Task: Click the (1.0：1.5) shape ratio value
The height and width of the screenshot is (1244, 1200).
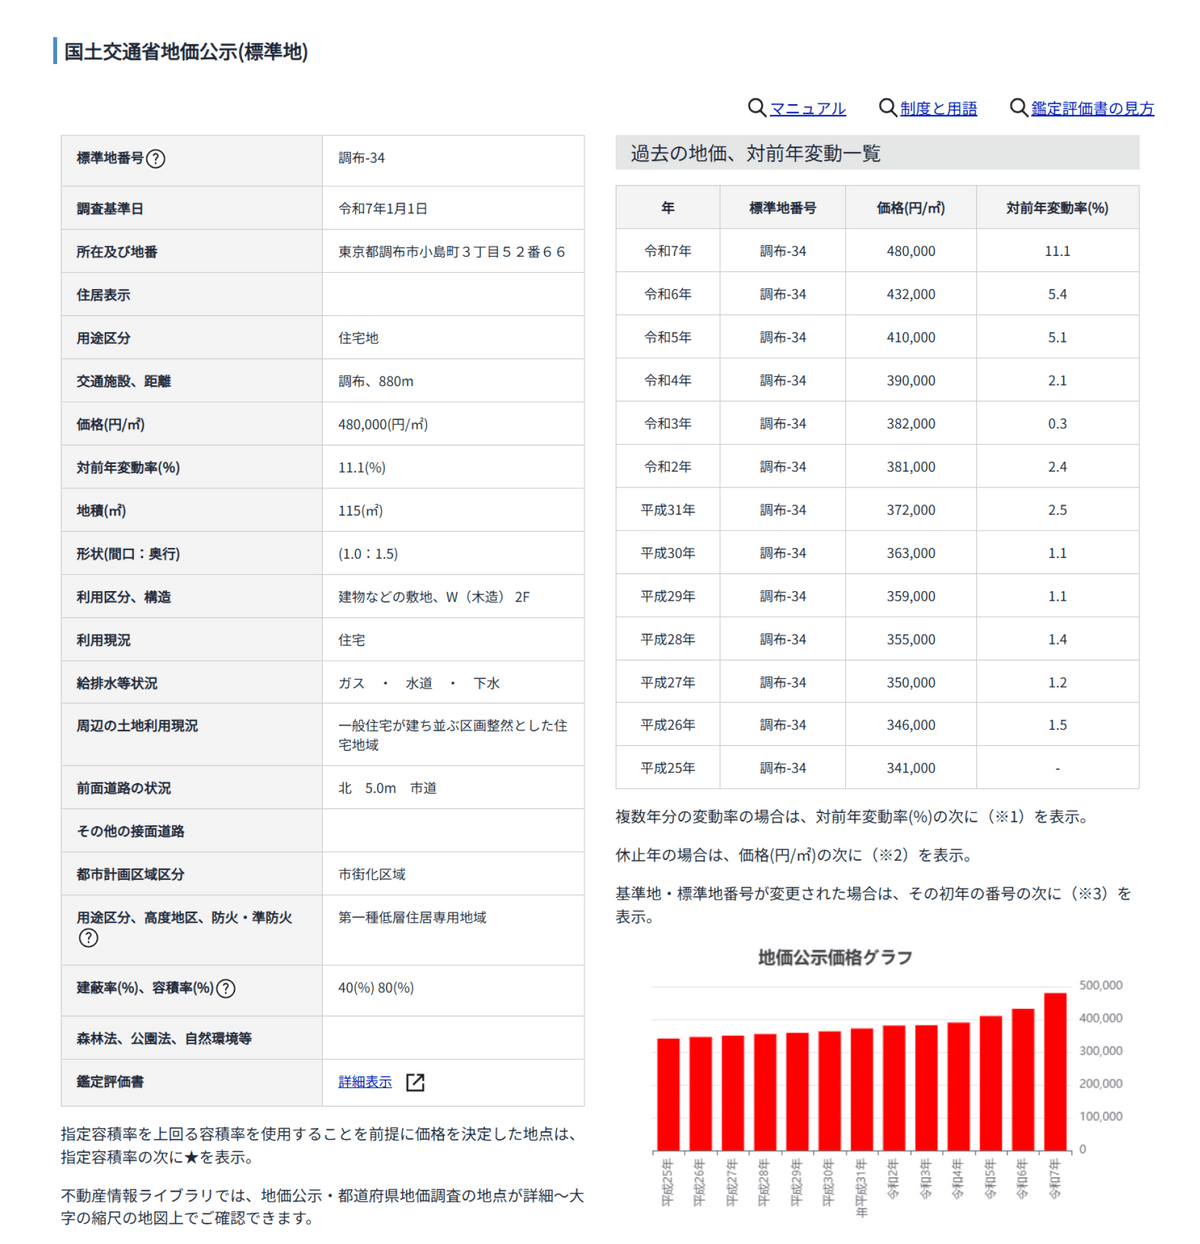Action: (x=368, y=553)
